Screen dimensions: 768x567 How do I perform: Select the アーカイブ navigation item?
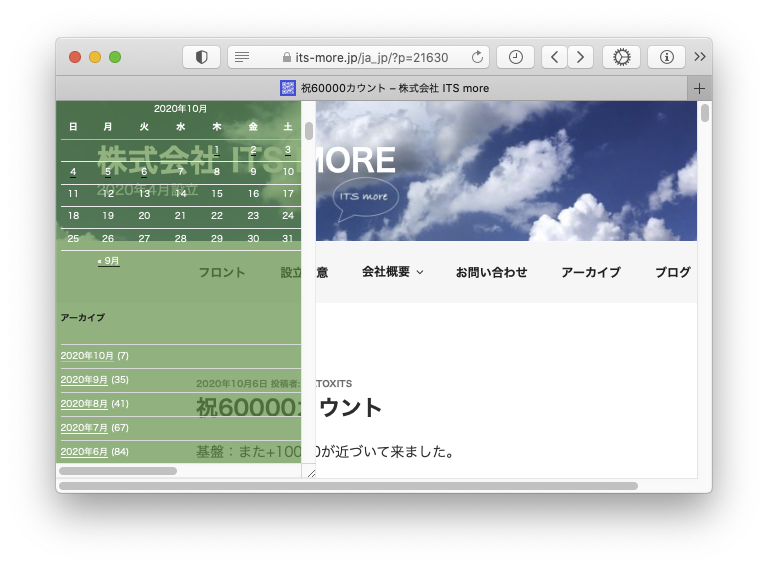tap(590, 272)
